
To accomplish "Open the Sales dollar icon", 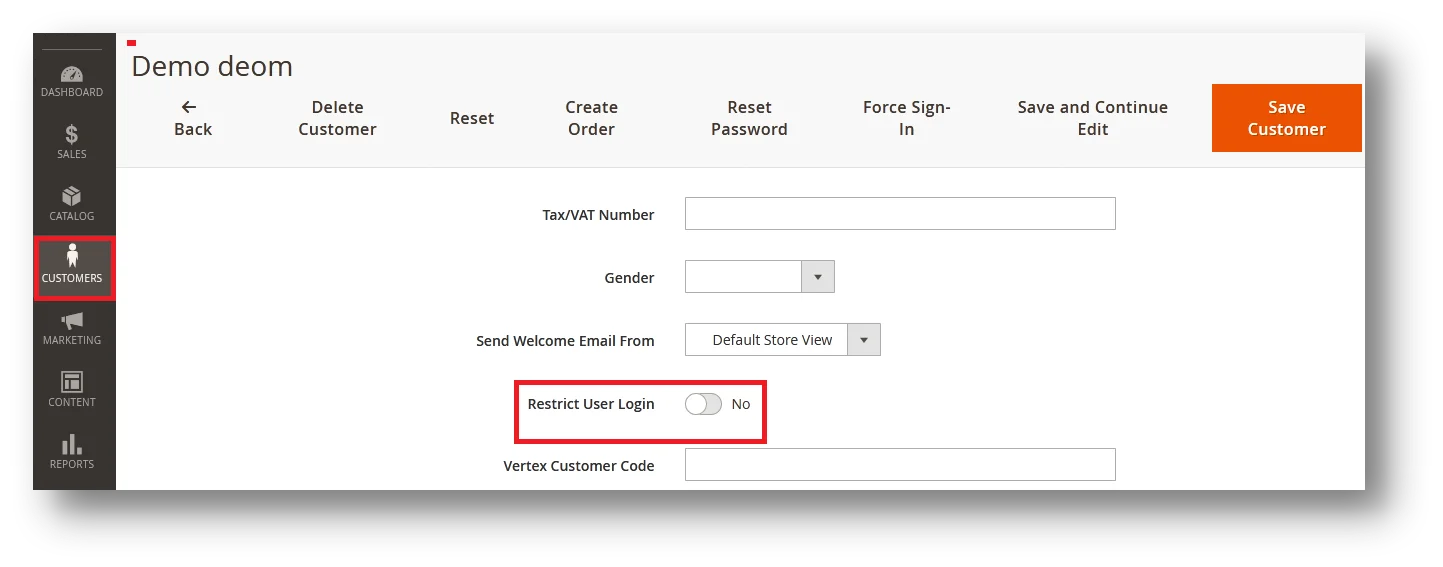I will click(x=72, y=134).
